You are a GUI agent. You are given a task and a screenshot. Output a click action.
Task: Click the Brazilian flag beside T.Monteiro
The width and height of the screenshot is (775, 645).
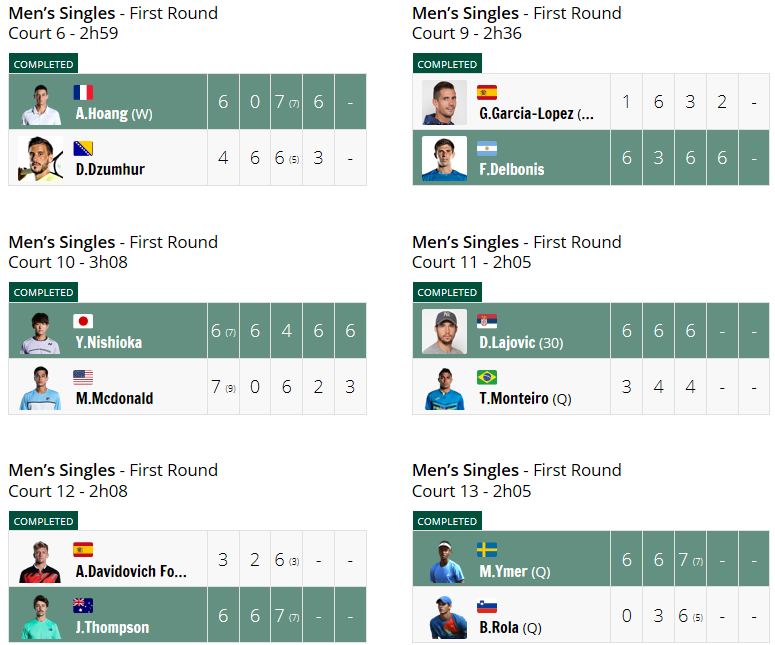click(487, 377)
